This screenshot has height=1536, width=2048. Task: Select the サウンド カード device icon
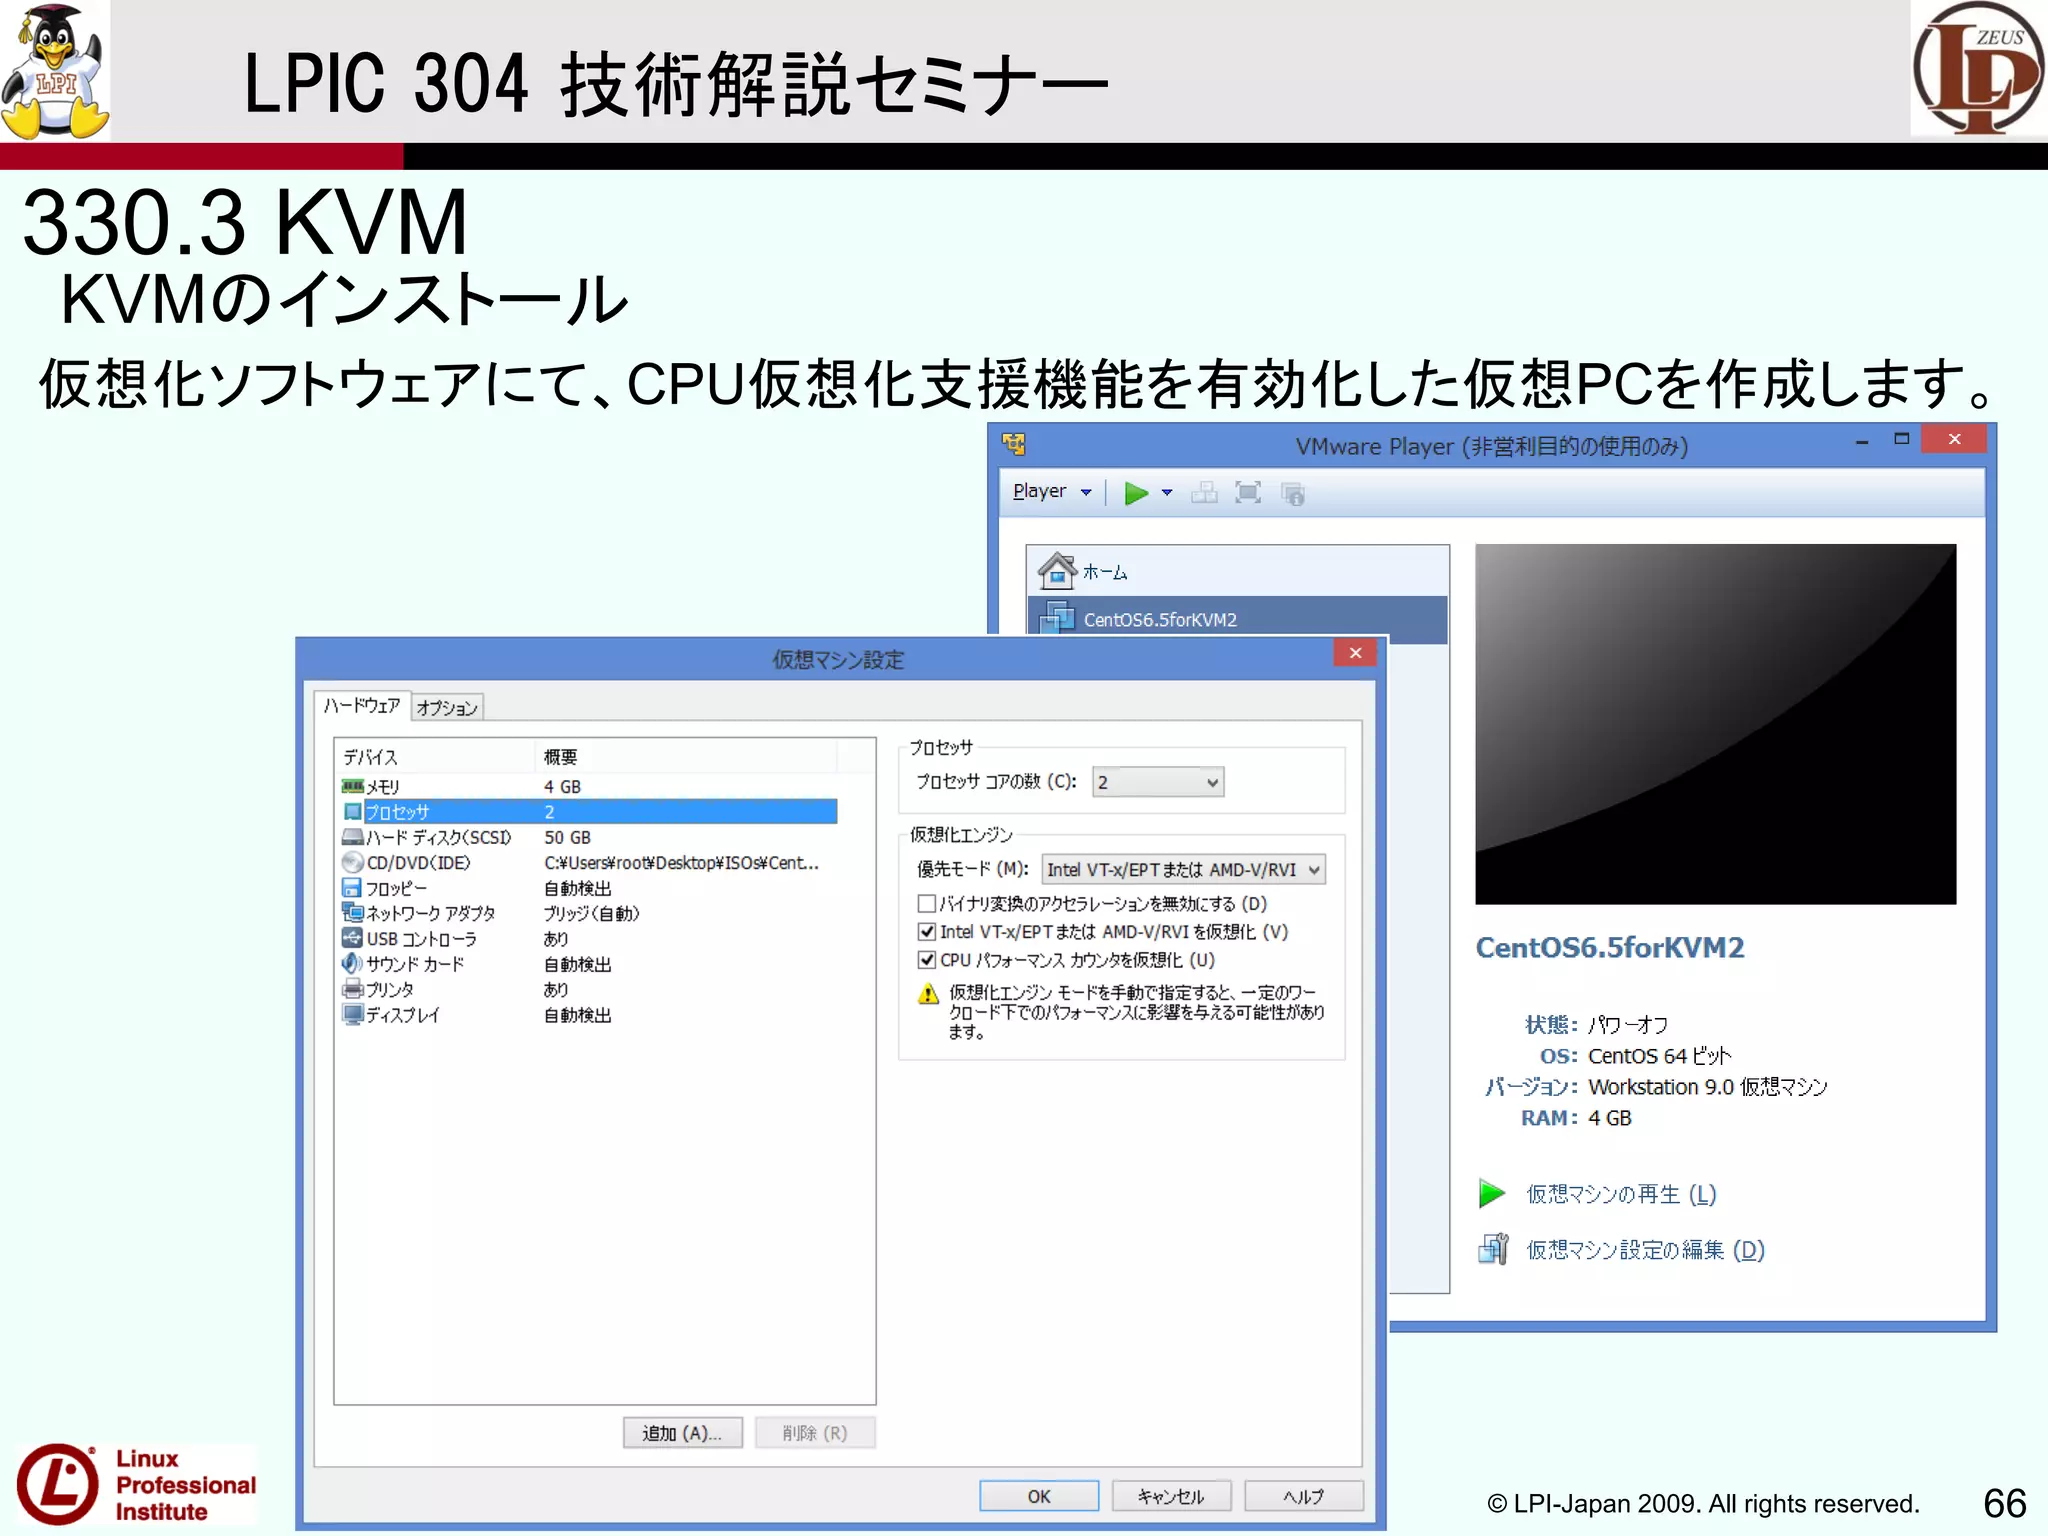[352, 963]
